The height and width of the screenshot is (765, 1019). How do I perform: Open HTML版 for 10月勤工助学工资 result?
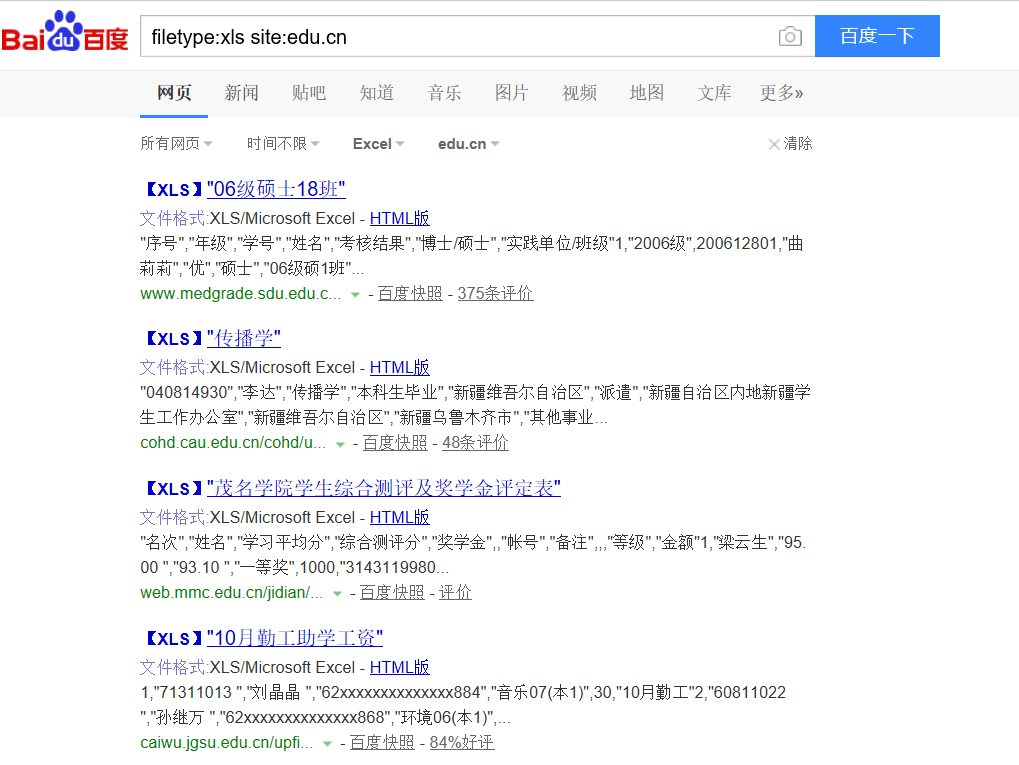click(x=400, y=668)
